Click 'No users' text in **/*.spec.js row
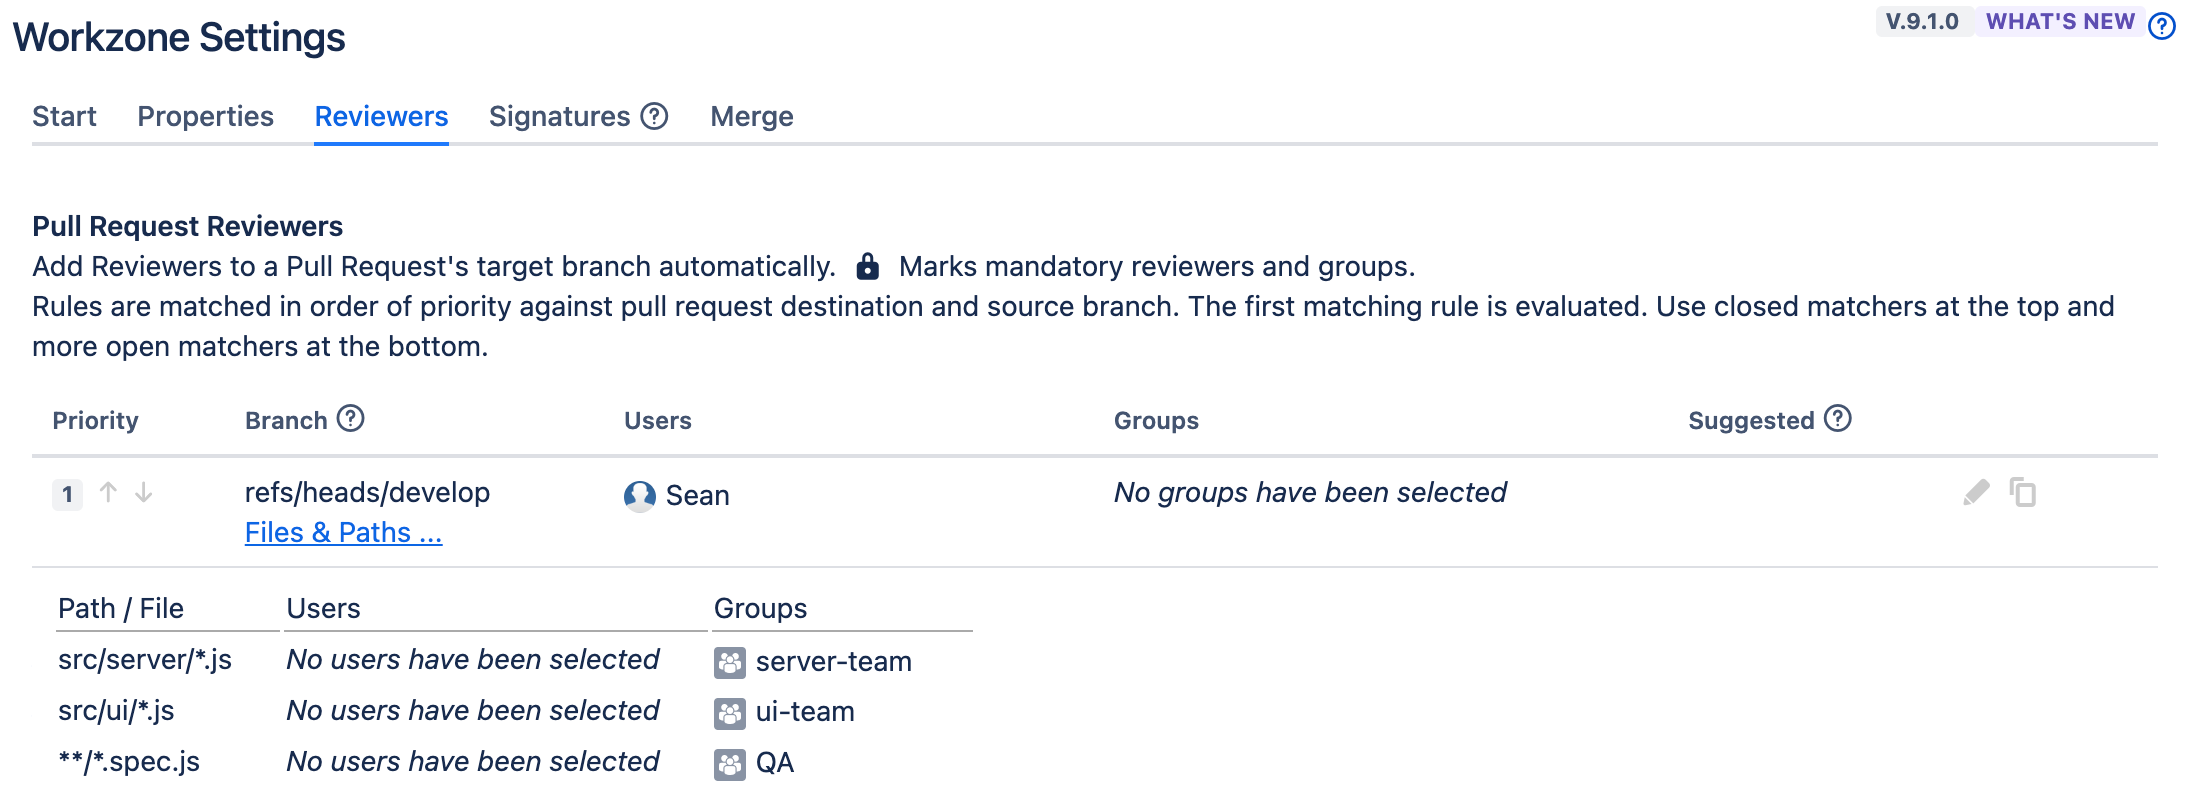This screenshot has height=800, width=2196. tap(472, 762)
